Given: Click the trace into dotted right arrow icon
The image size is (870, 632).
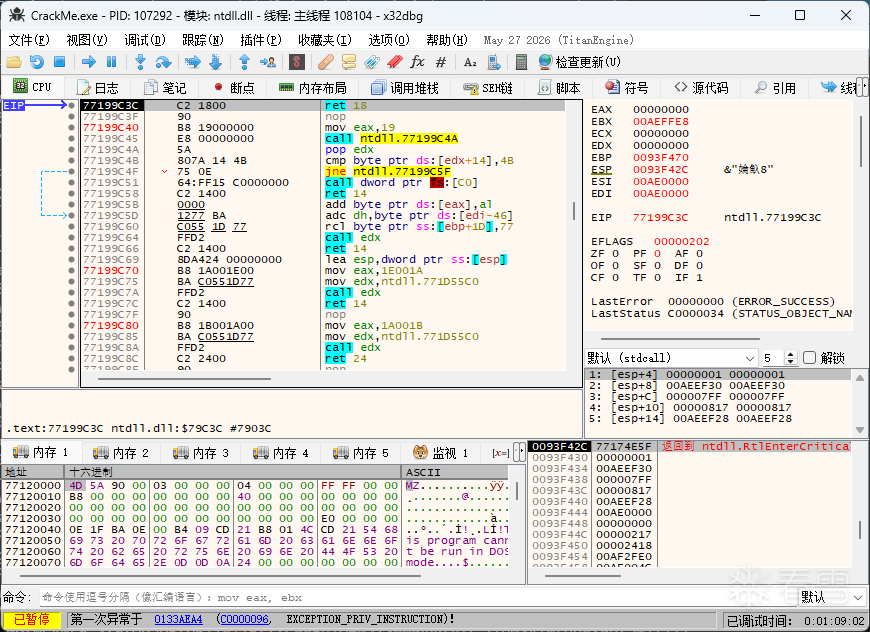Looking at the screenshot, I should pos(193,62).
